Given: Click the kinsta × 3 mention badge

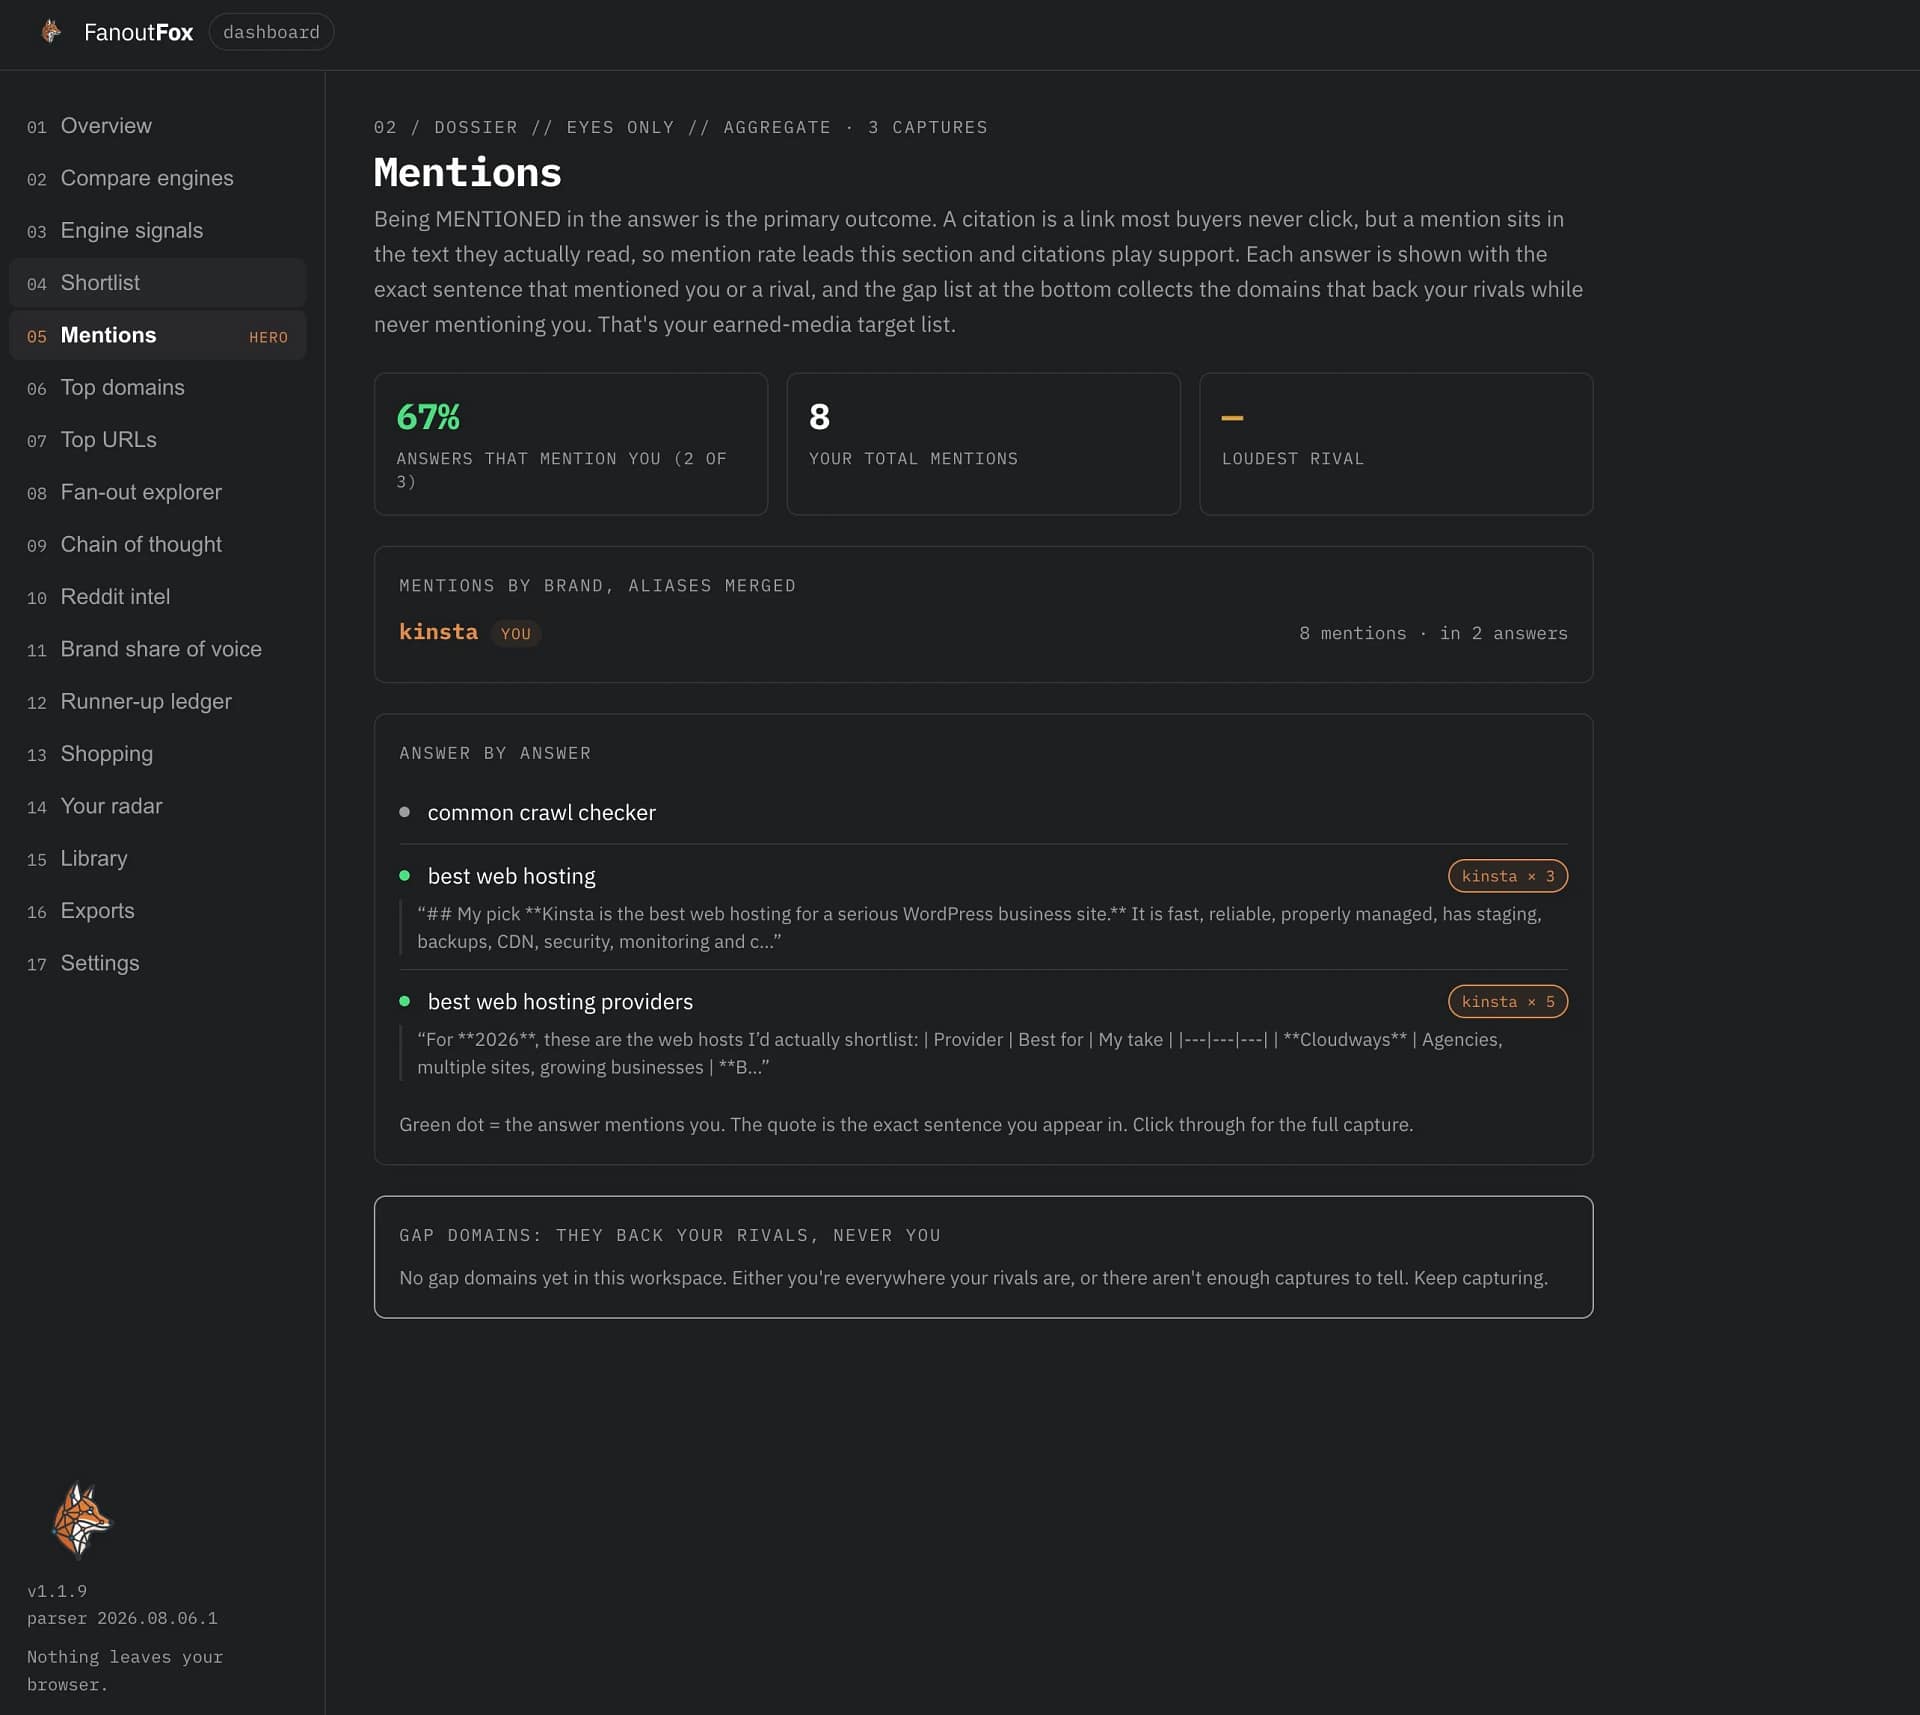Looking at the screenshot, I should coord(1507,876).
